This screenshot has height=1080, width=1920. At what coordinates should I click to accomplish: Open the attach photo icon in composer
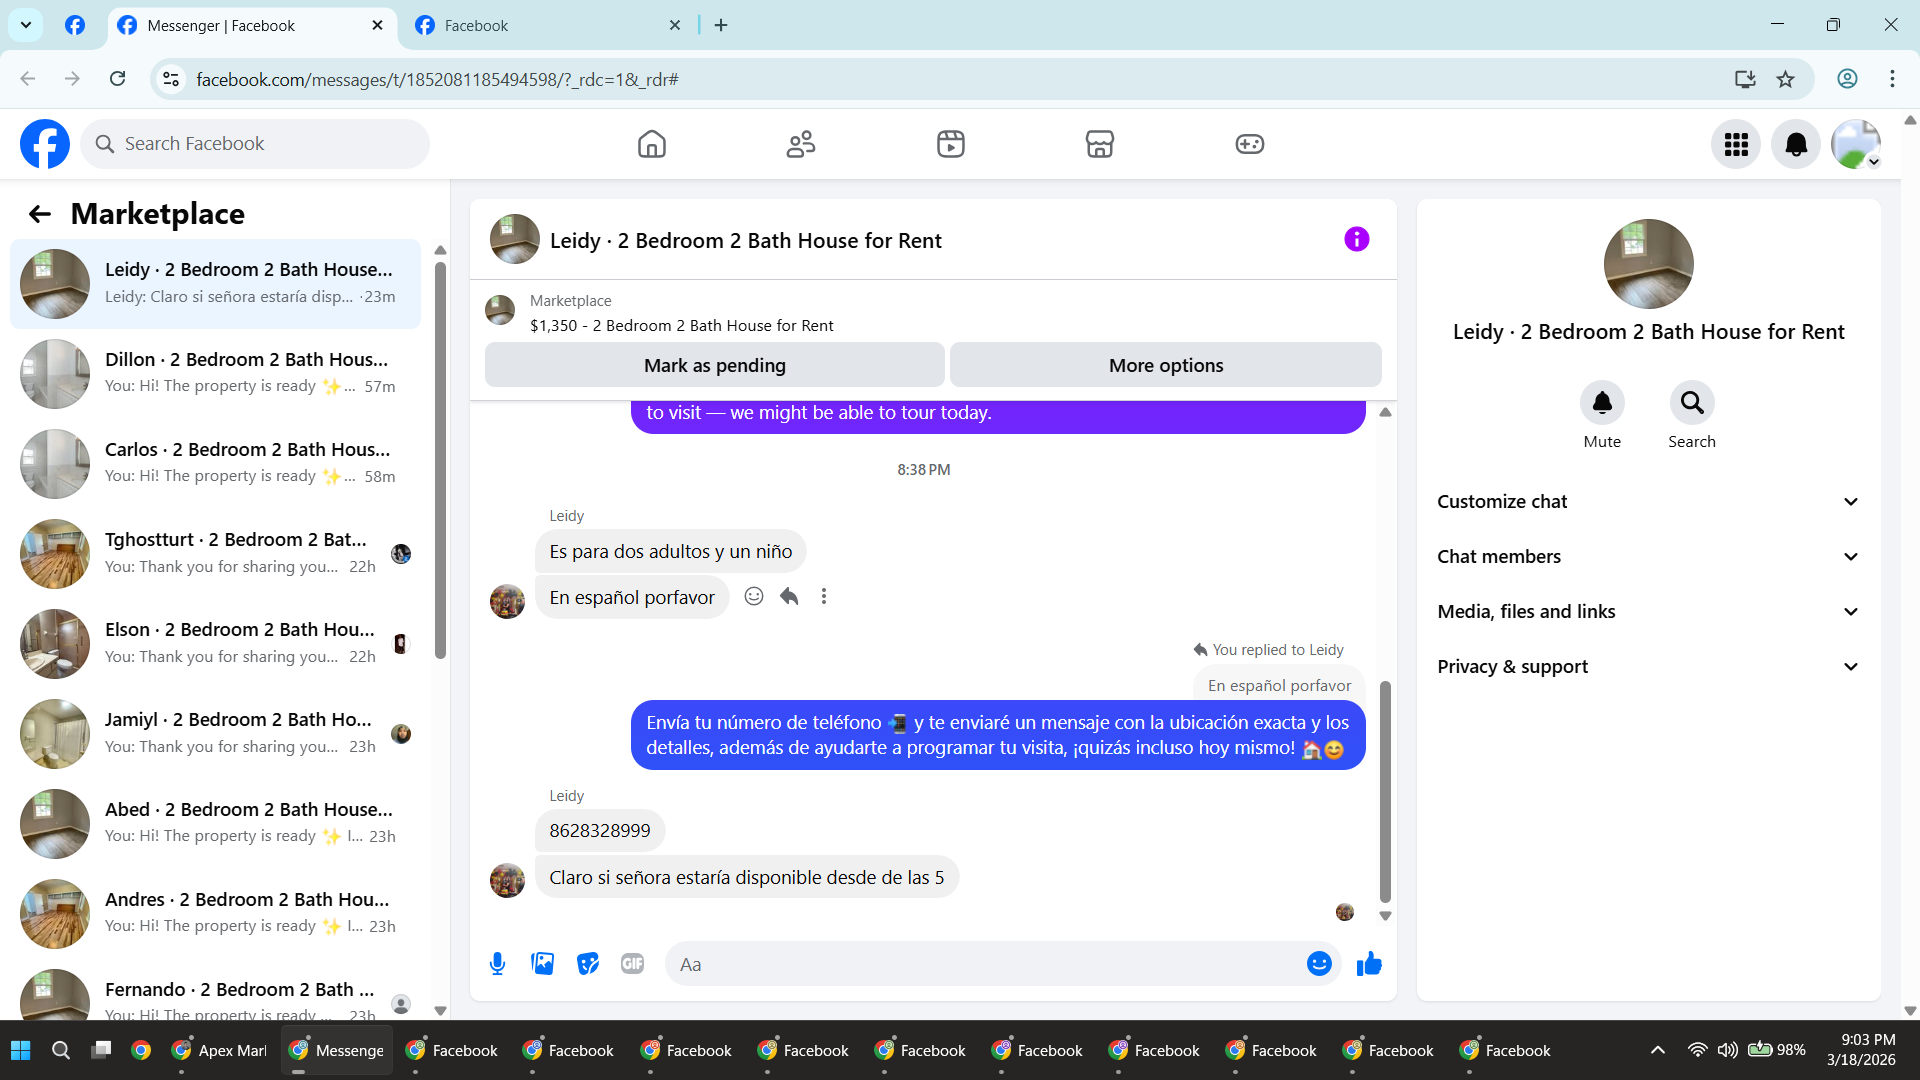pyautogui.click(x=542, y=964)
